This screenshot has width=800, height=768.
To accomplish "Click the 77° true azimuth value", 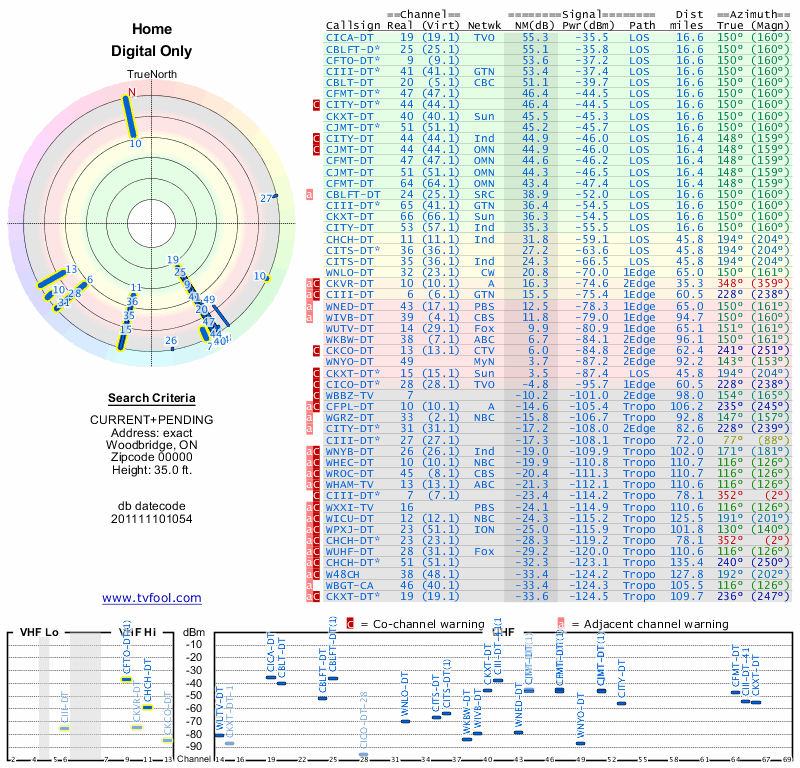I will point(734,440).
